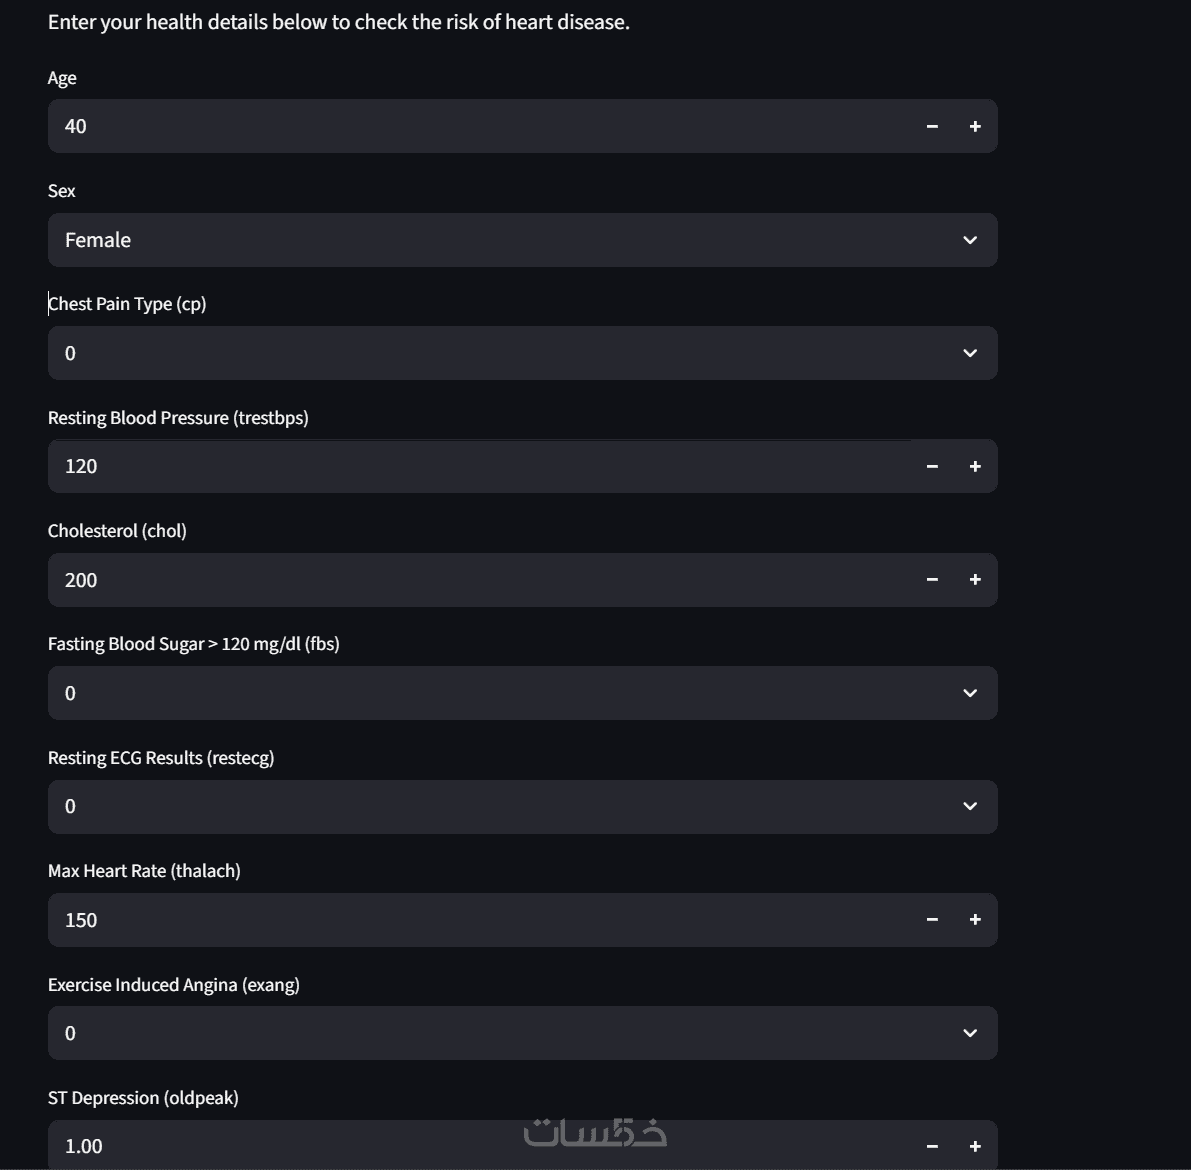Image resolution: width=1191 pixels, height=1170 pixels.
Task: Click the ST Depression input field
Action: 300,1146
